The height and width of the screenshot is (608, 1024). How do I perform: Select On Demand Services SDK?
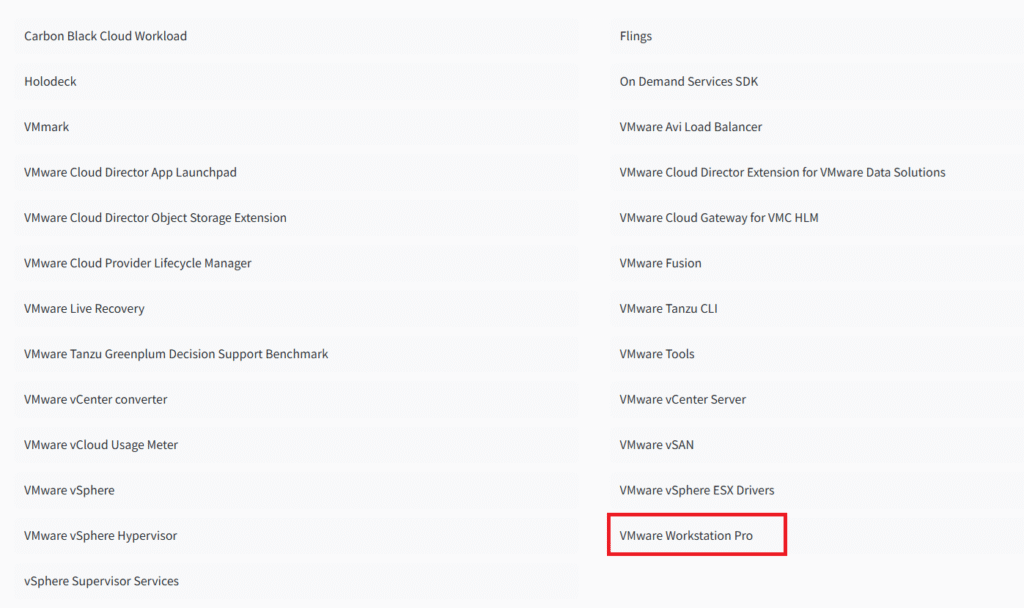[x=689, y=81]
